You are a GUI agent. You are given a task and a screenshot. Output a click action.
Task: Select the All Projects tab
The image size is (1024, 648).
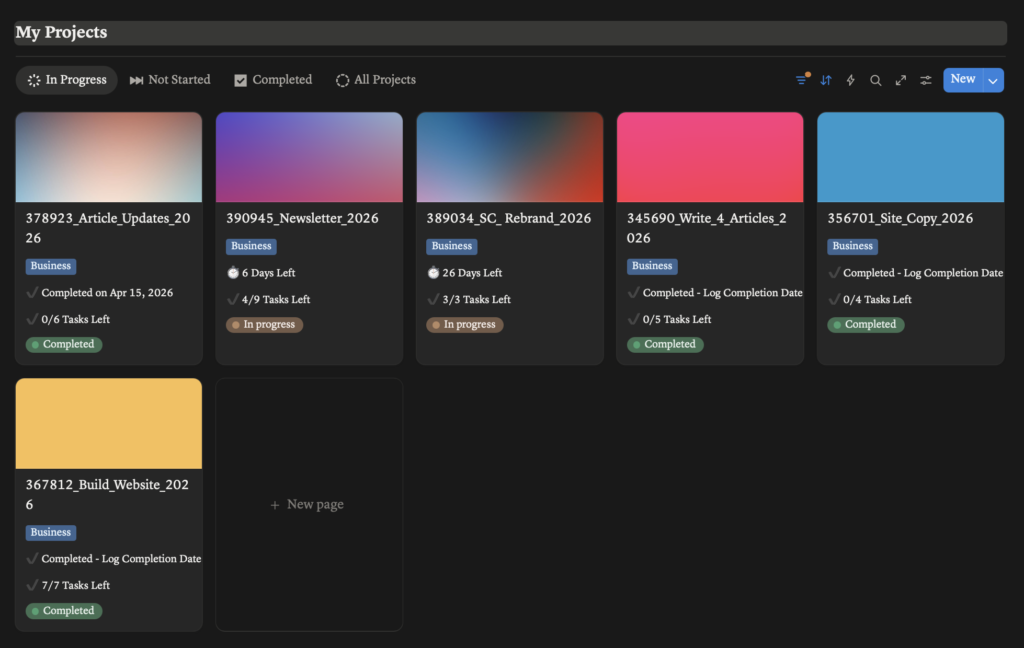coord(375,80)
